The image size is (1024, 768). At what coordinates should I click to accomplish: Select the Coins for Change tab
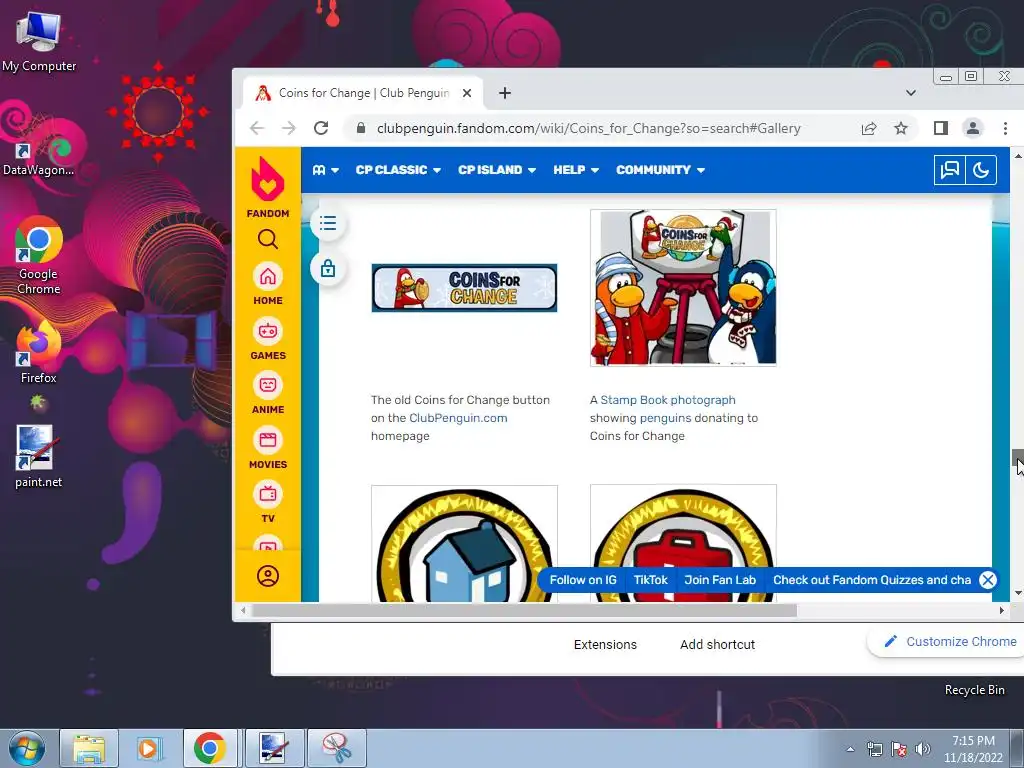pos(363,93)
